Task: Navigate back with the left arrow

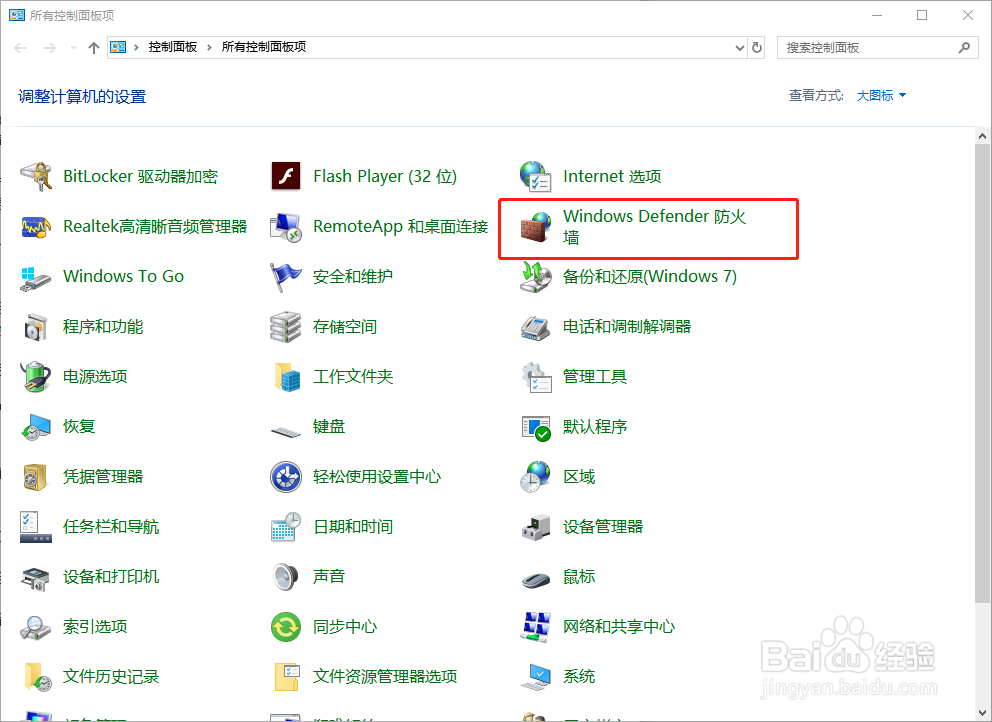Action: (20, 47)
